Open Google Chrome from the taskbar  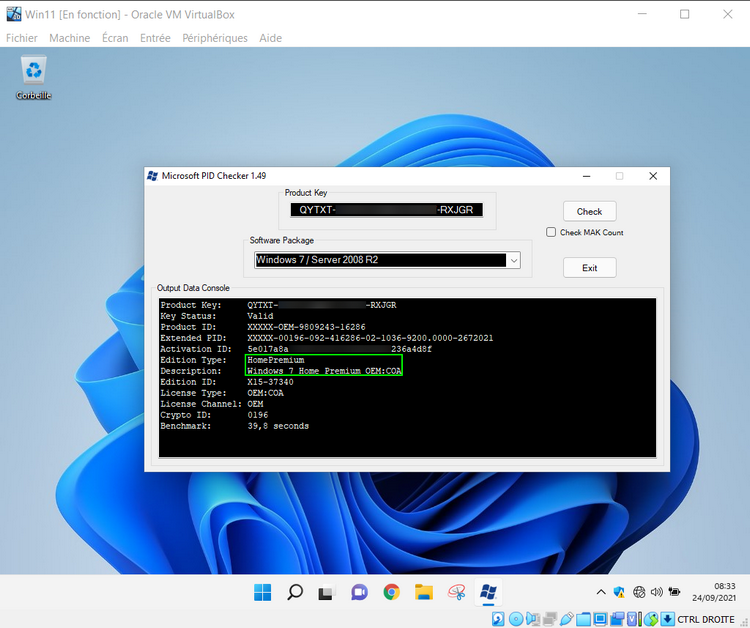tap(391, 592)
